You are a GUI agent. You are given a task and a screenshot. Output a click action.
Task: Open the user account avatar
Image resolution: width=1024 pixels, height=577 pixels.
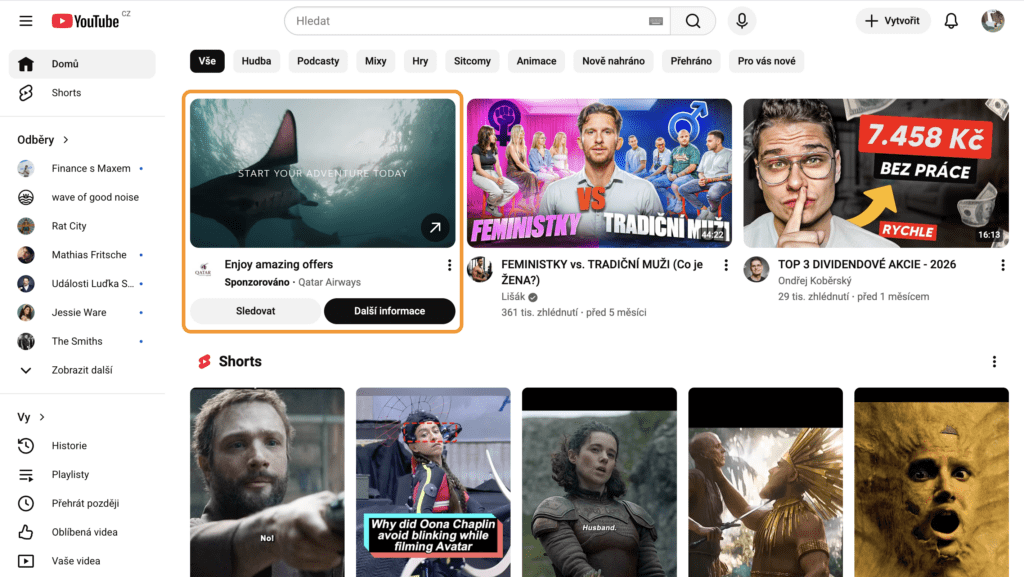pos(992,21)
